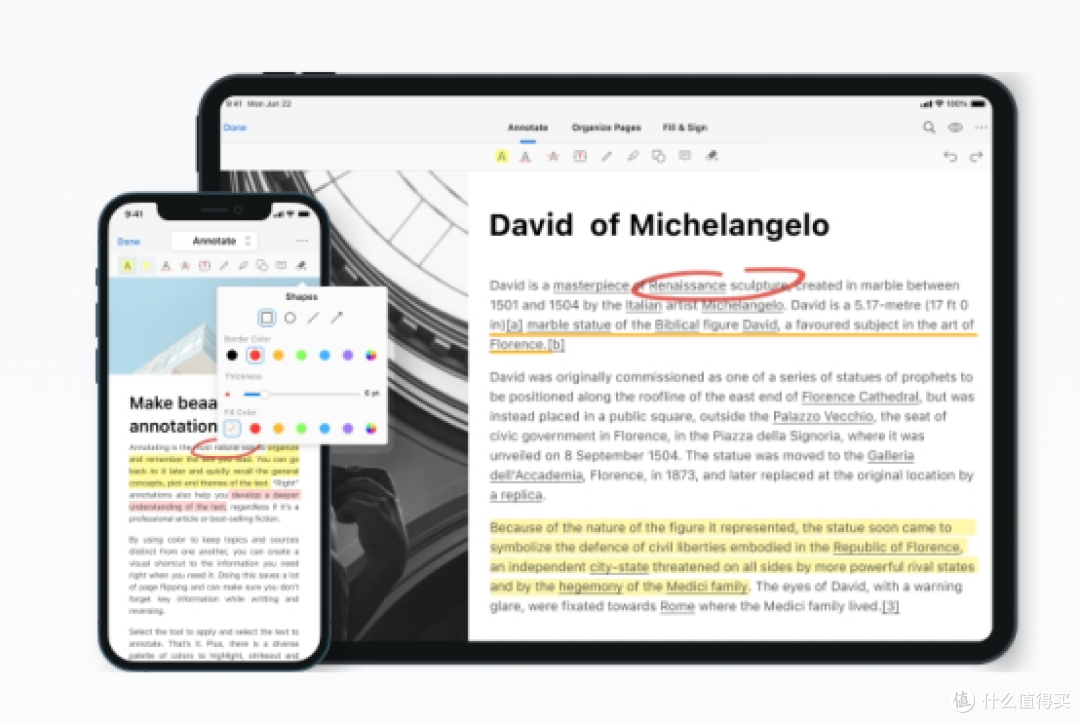Pick blue as the fill color
The width and height of the screenshot is (1080, 723).
324,428
